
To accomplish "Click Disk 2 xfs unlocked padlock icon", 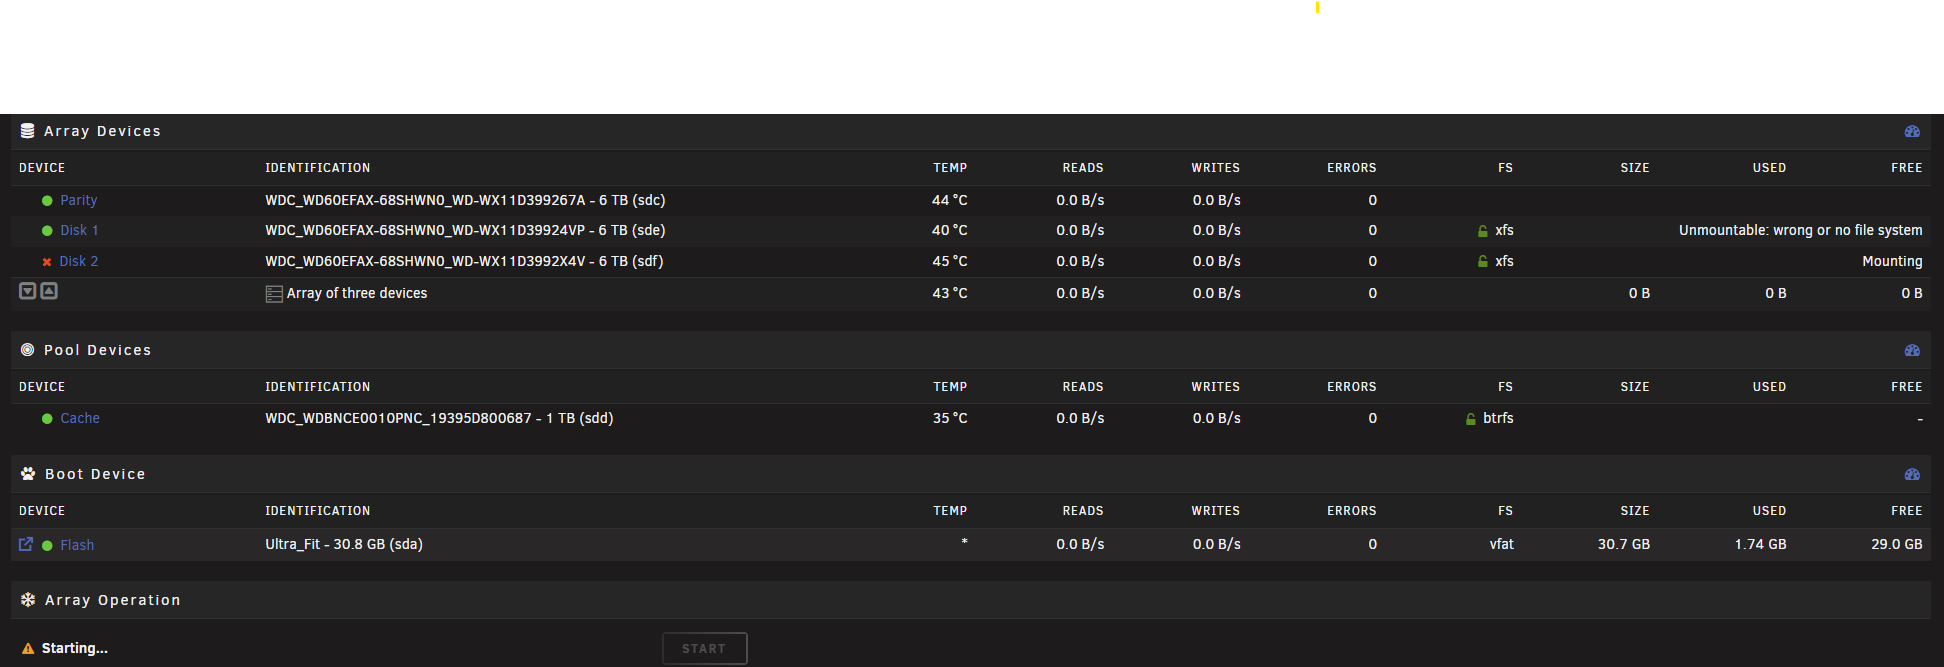I will [1483, 261].
